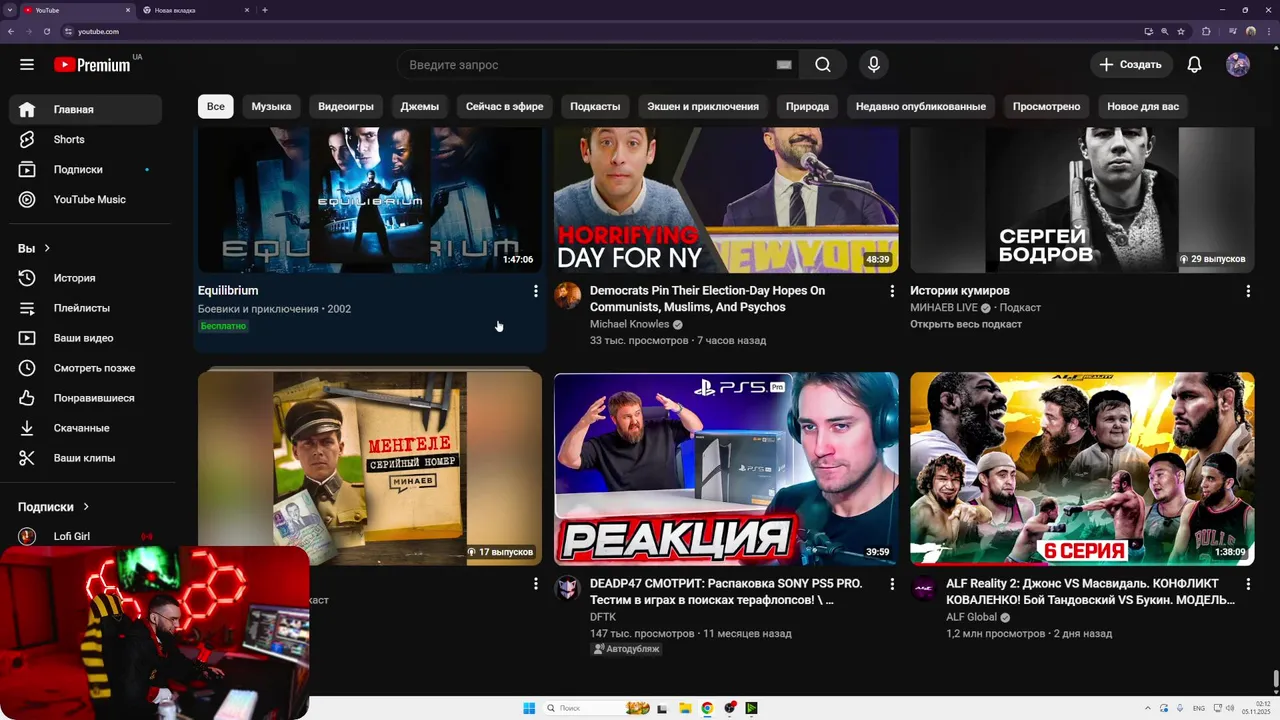Open ALF Global channel avatar

pos(924,588)
